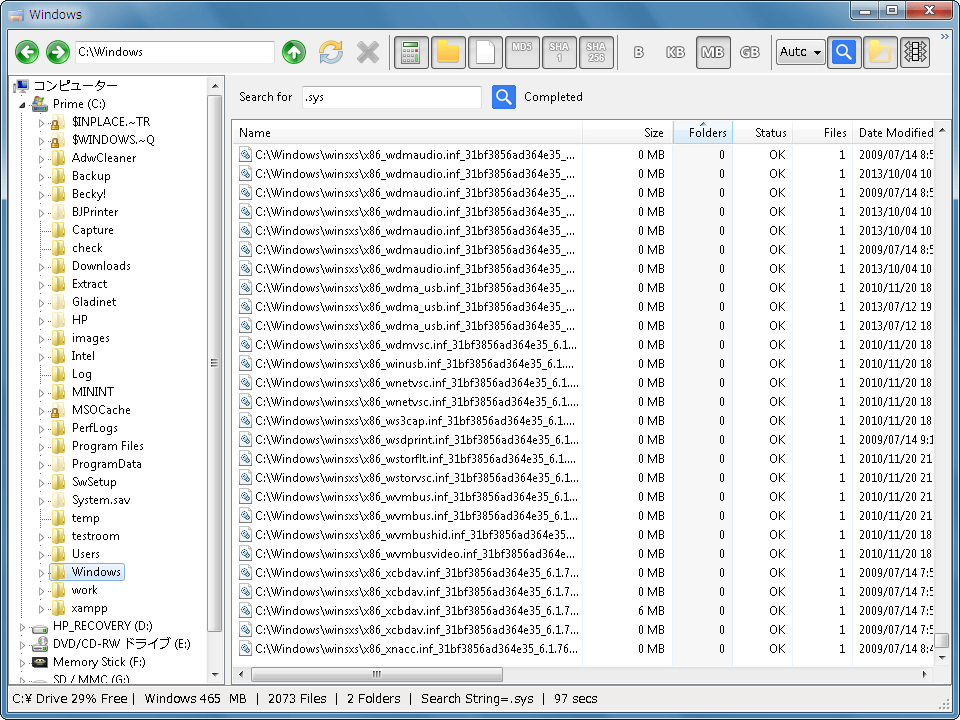Screen dimensions: 960x720
Task: Sort results by Date Modified column
Action: tap(894, 133)
